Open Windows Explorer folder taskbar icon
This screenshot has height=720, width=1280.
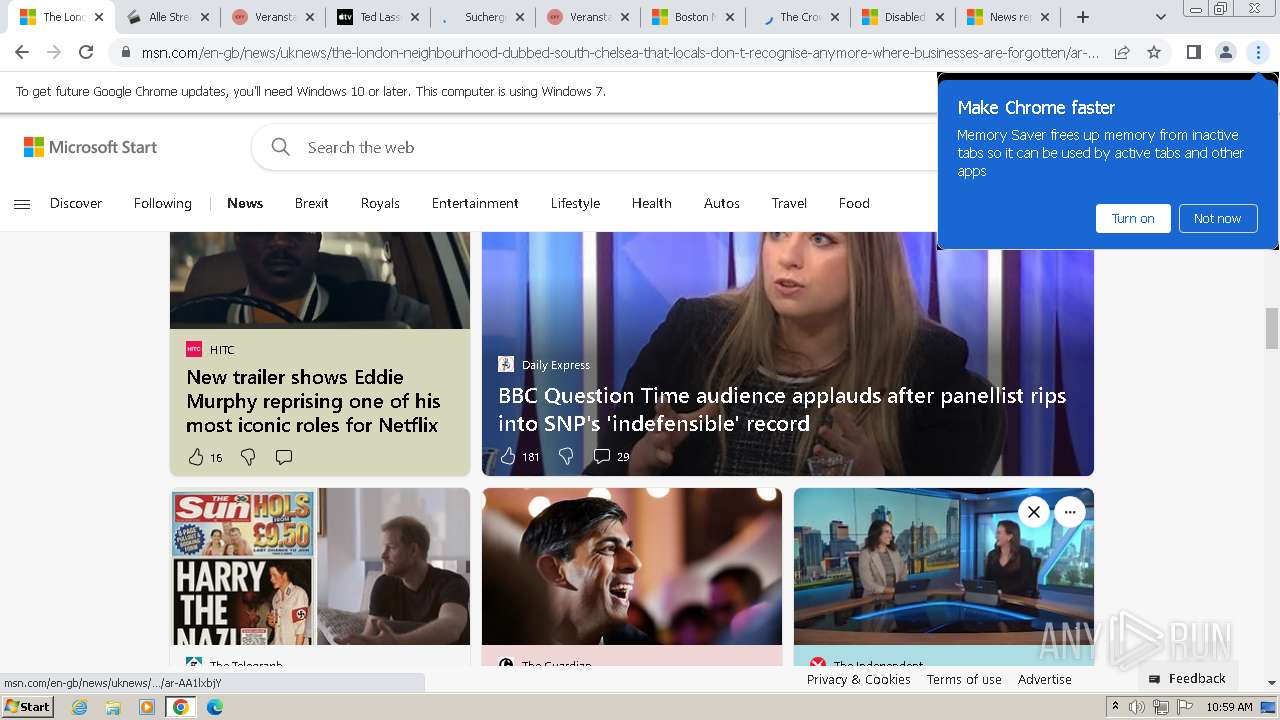(113, 707)
